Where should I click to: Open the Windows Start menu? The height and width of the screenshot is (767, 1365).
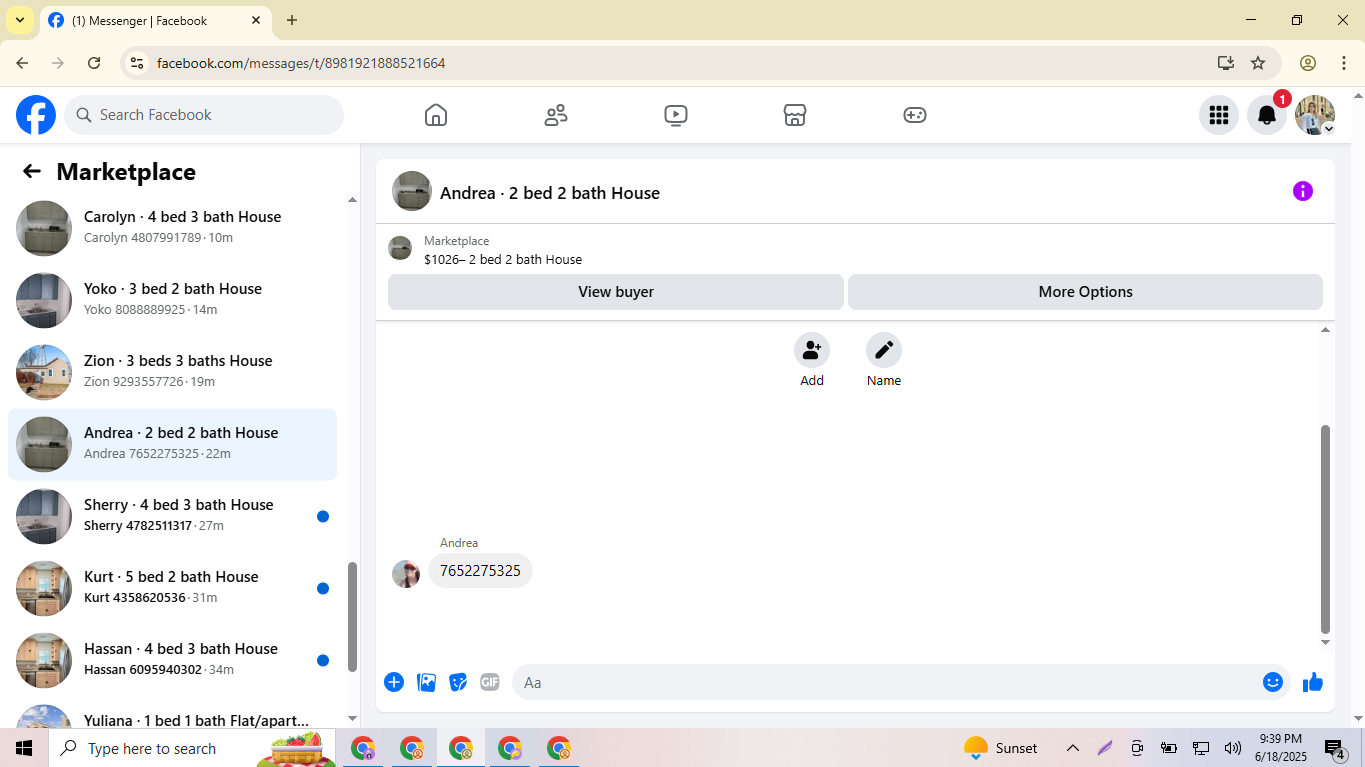pos(24,748)
